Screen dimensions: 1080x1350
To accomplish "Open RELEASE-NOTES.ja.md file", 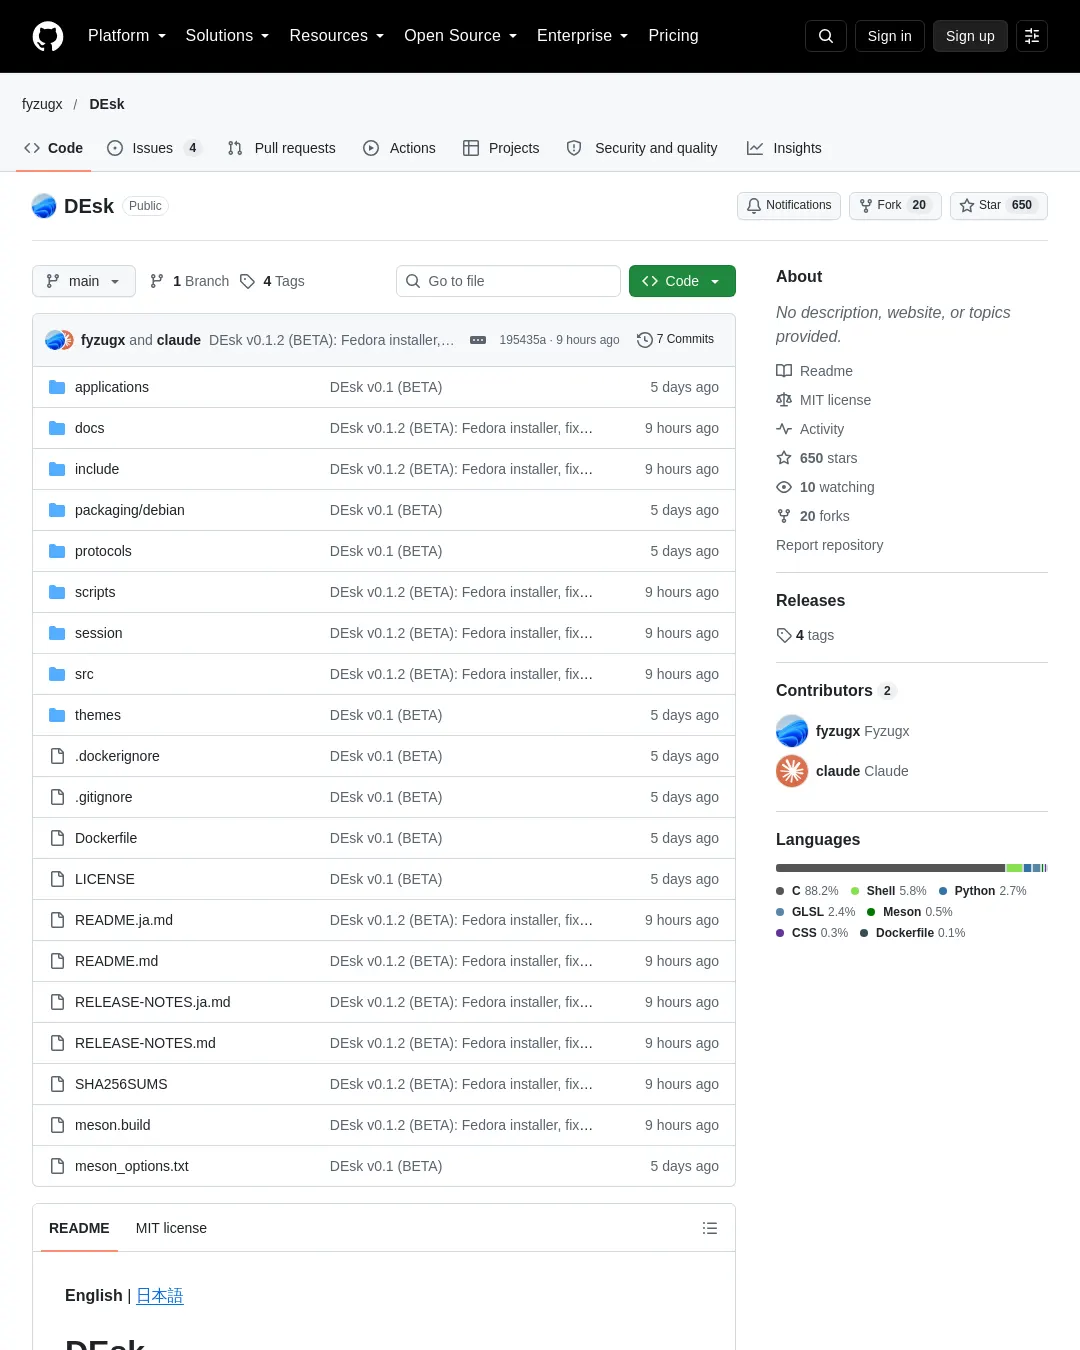I will [153, 1002].
